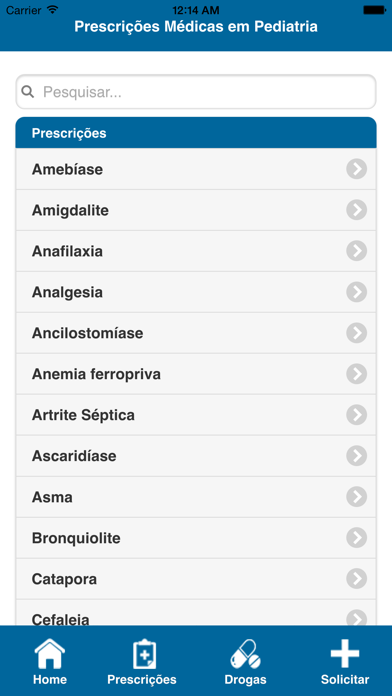Tap the Solicitar plus icon
The width and height of the screenshot is (392, 696).
click(345, 653)
